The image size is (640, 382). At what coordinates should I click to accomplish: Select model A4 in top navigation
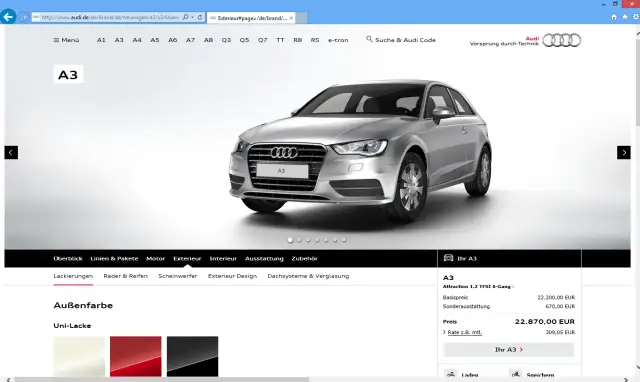point(137,40)
